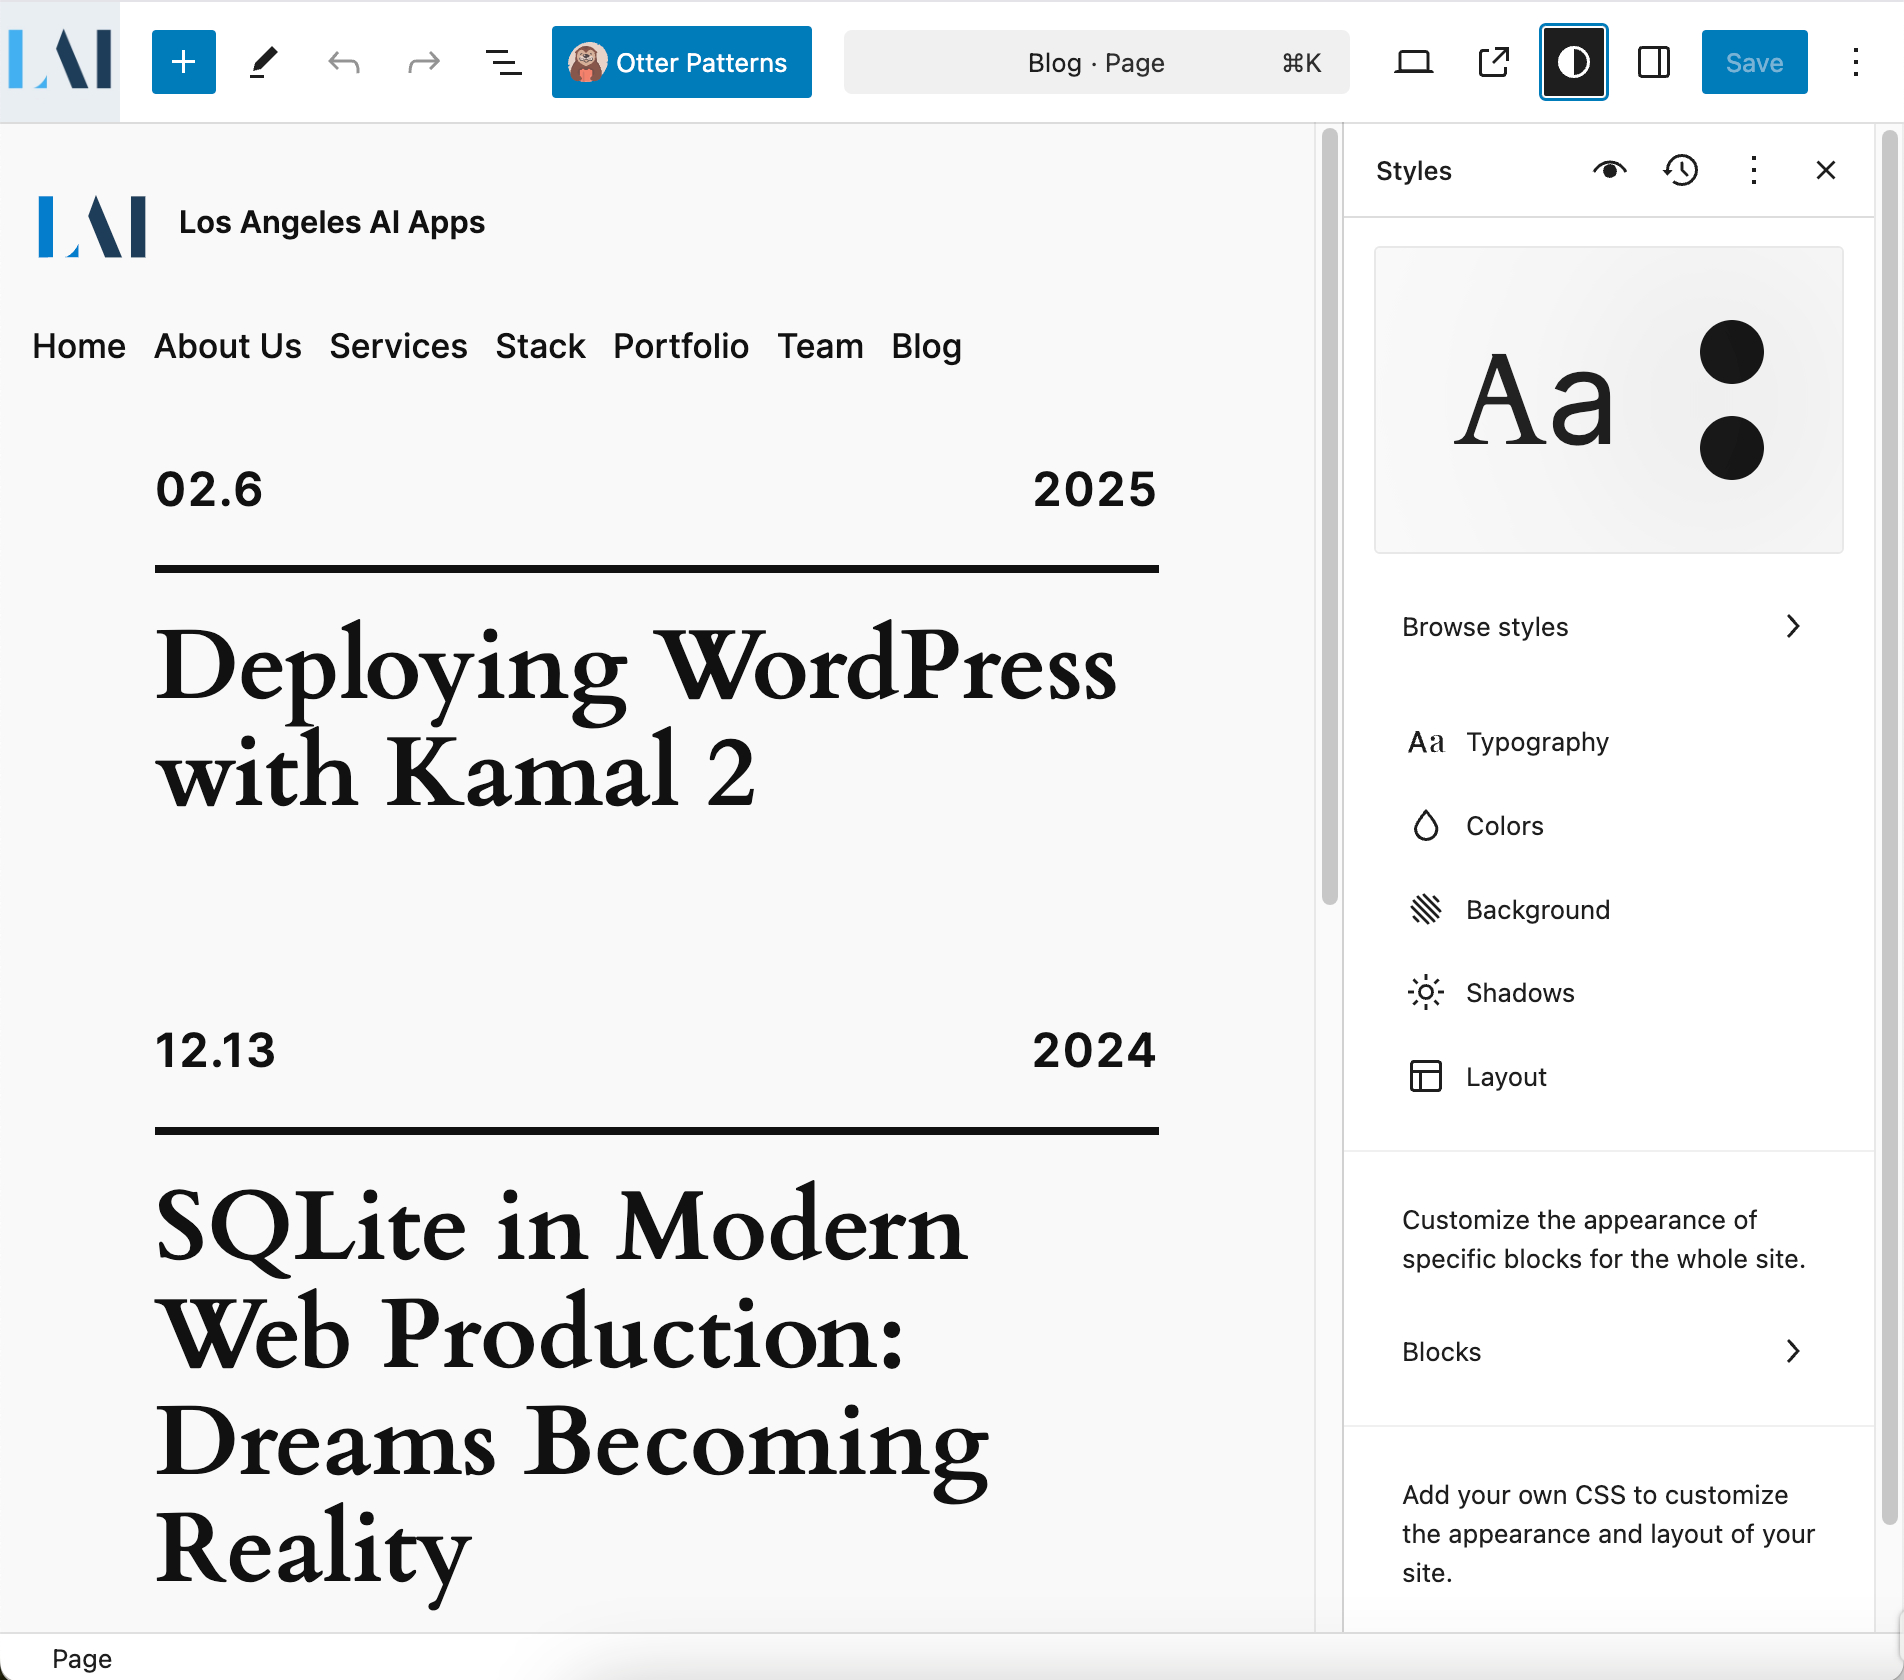Open style Revisions history icon

1681,170
